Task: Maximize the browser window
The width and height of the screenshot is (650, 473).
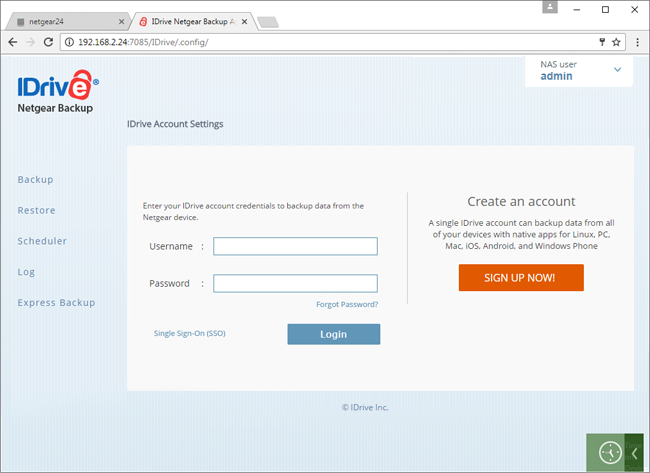Action: 605,10
